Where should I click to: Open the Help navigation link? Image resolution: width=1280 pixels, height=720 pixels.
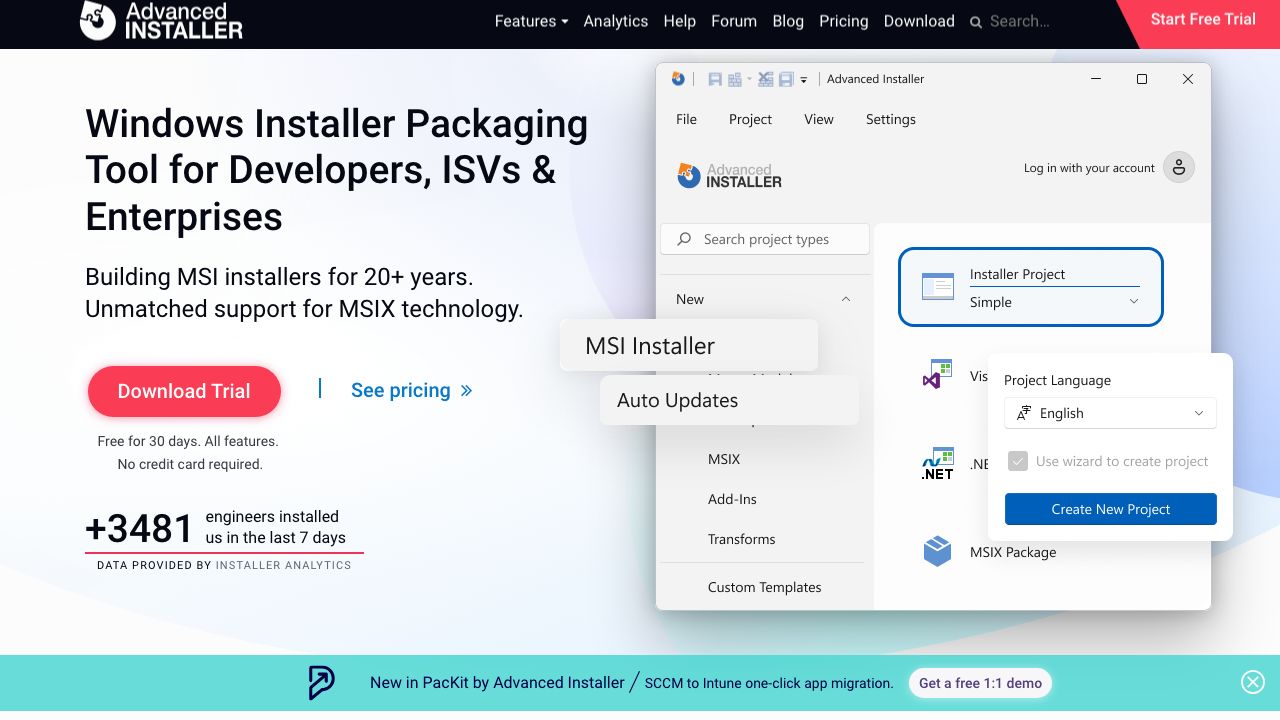[680, 21]
